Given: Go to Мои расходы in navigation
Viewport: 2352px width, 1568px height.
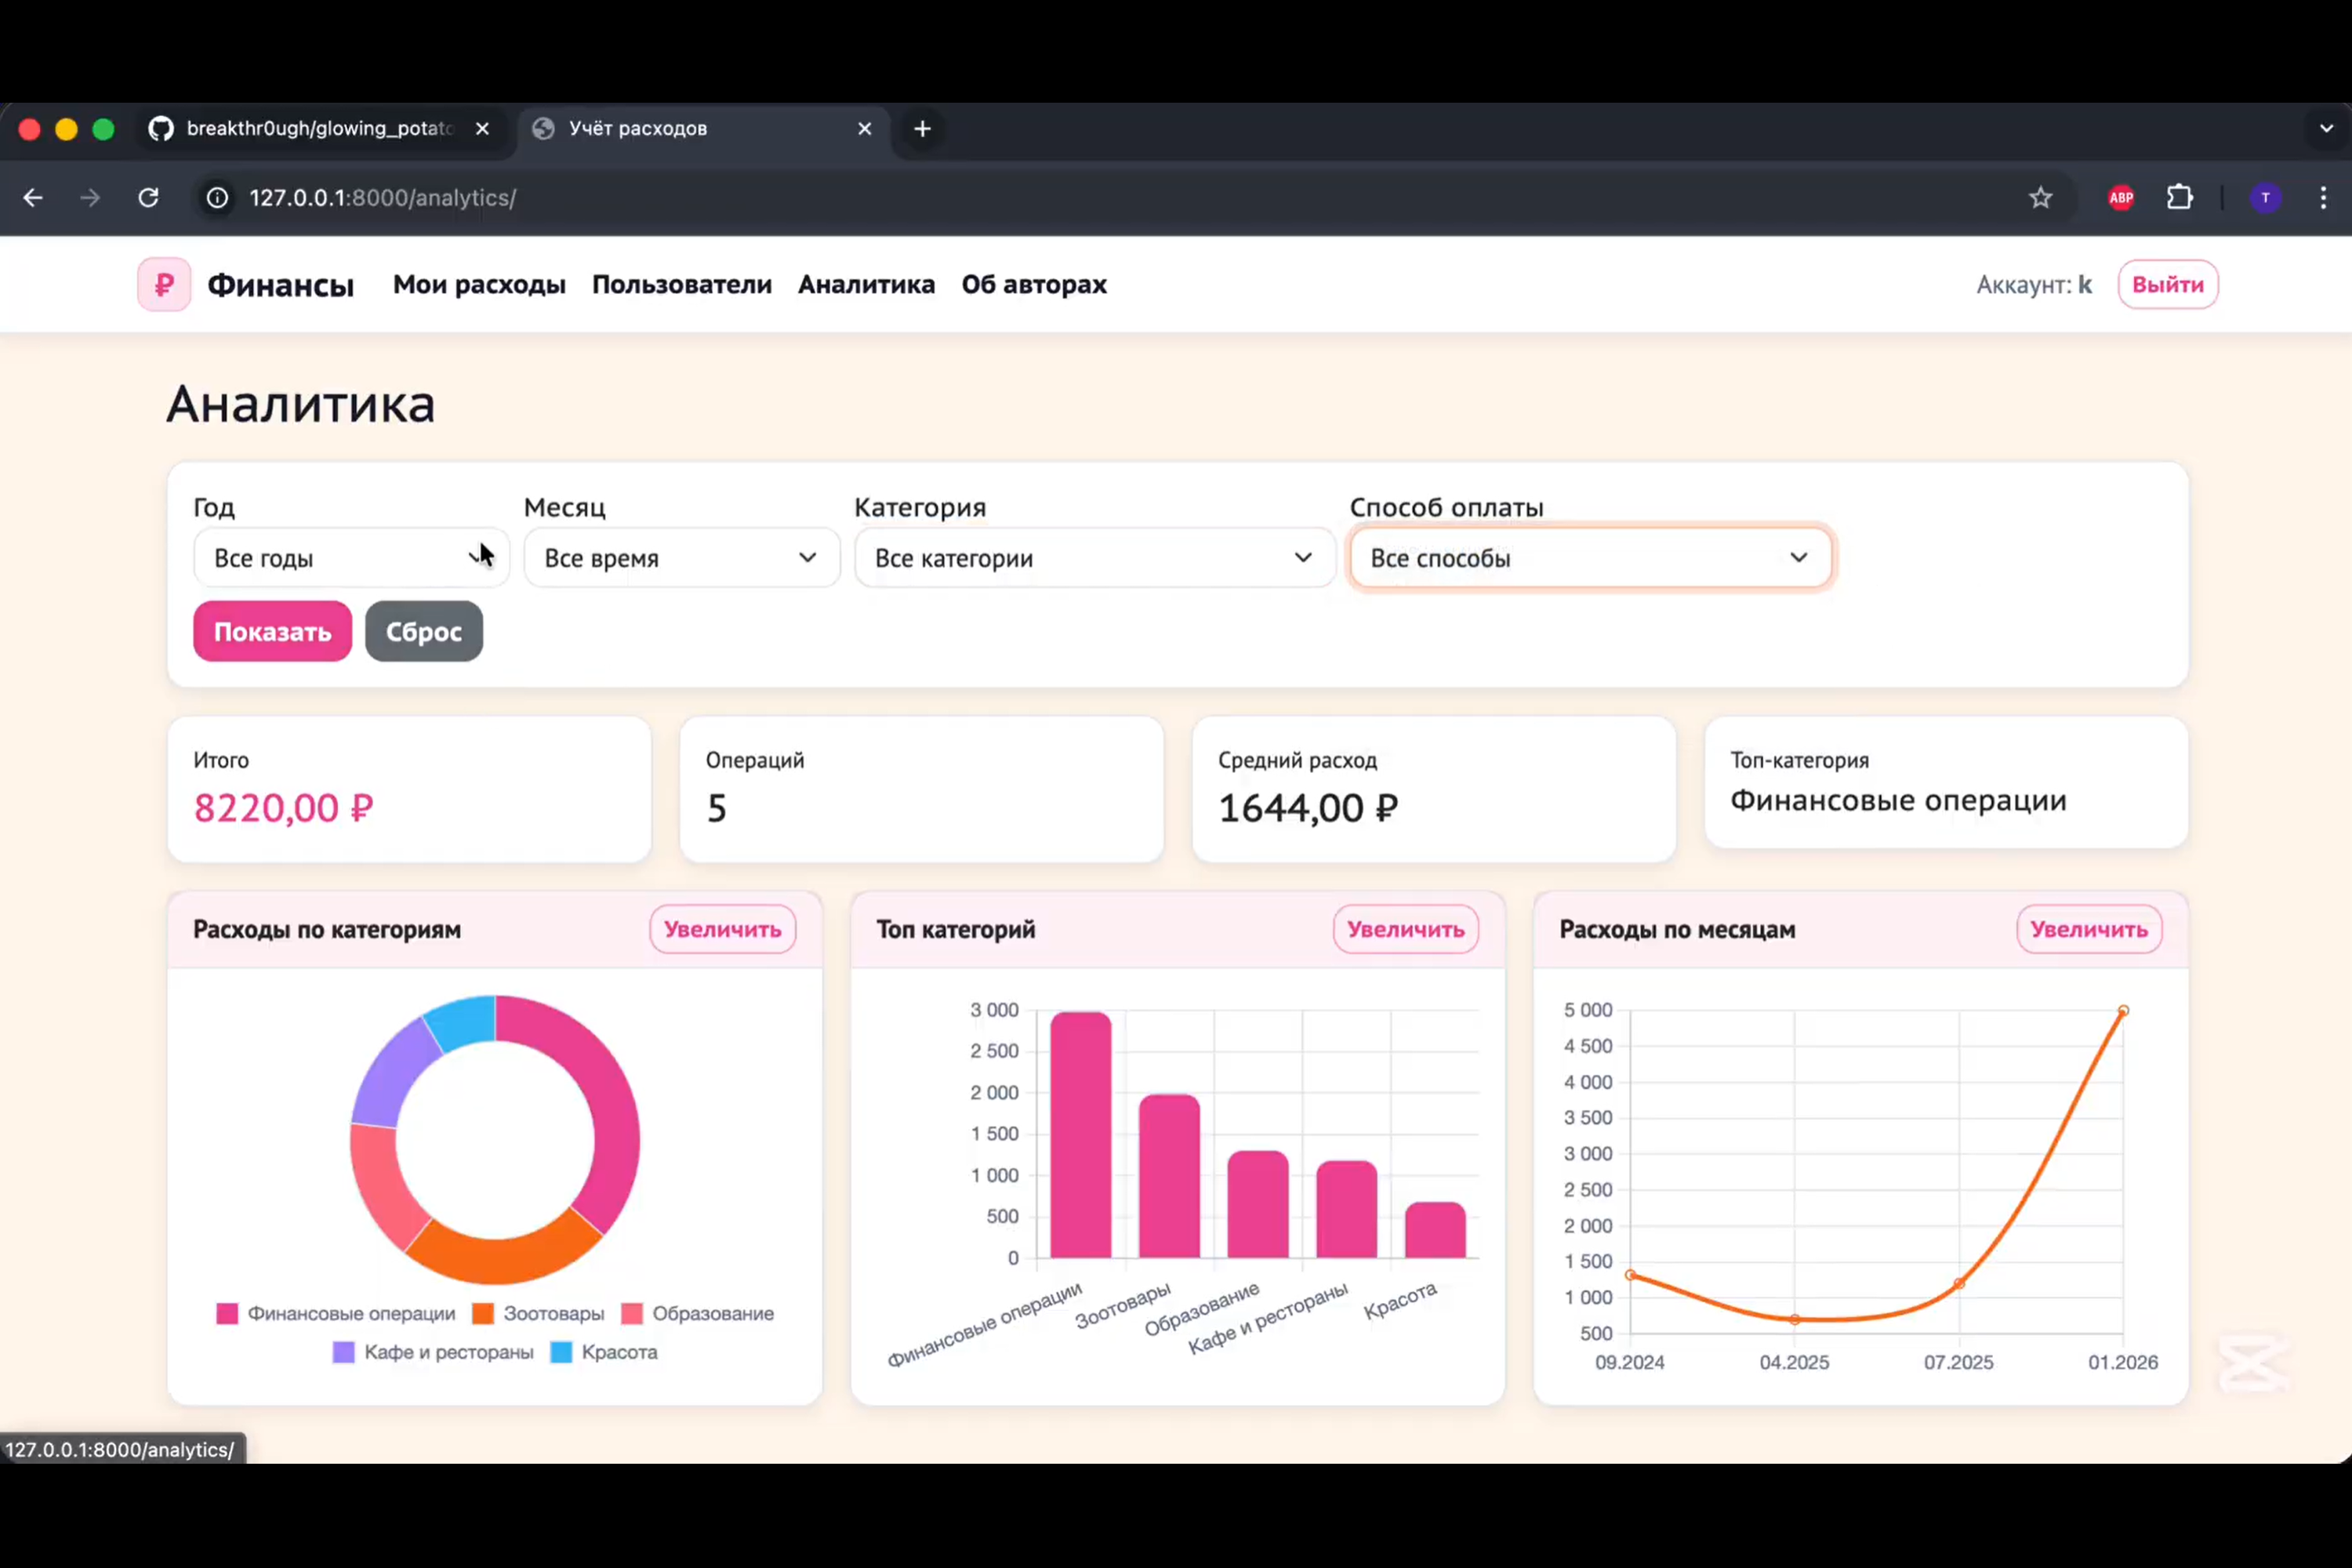Looking at the screenshot, I should (479, 285).
